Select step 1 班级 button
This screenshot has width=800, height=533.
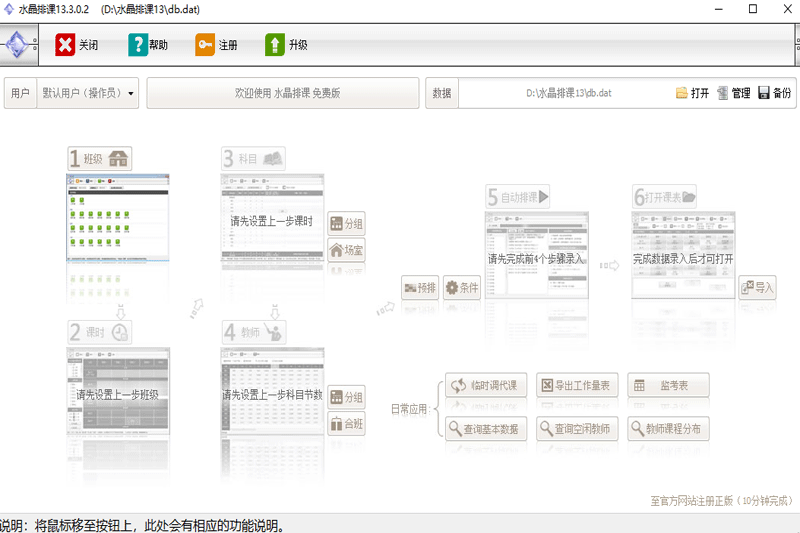coord(100,159)
